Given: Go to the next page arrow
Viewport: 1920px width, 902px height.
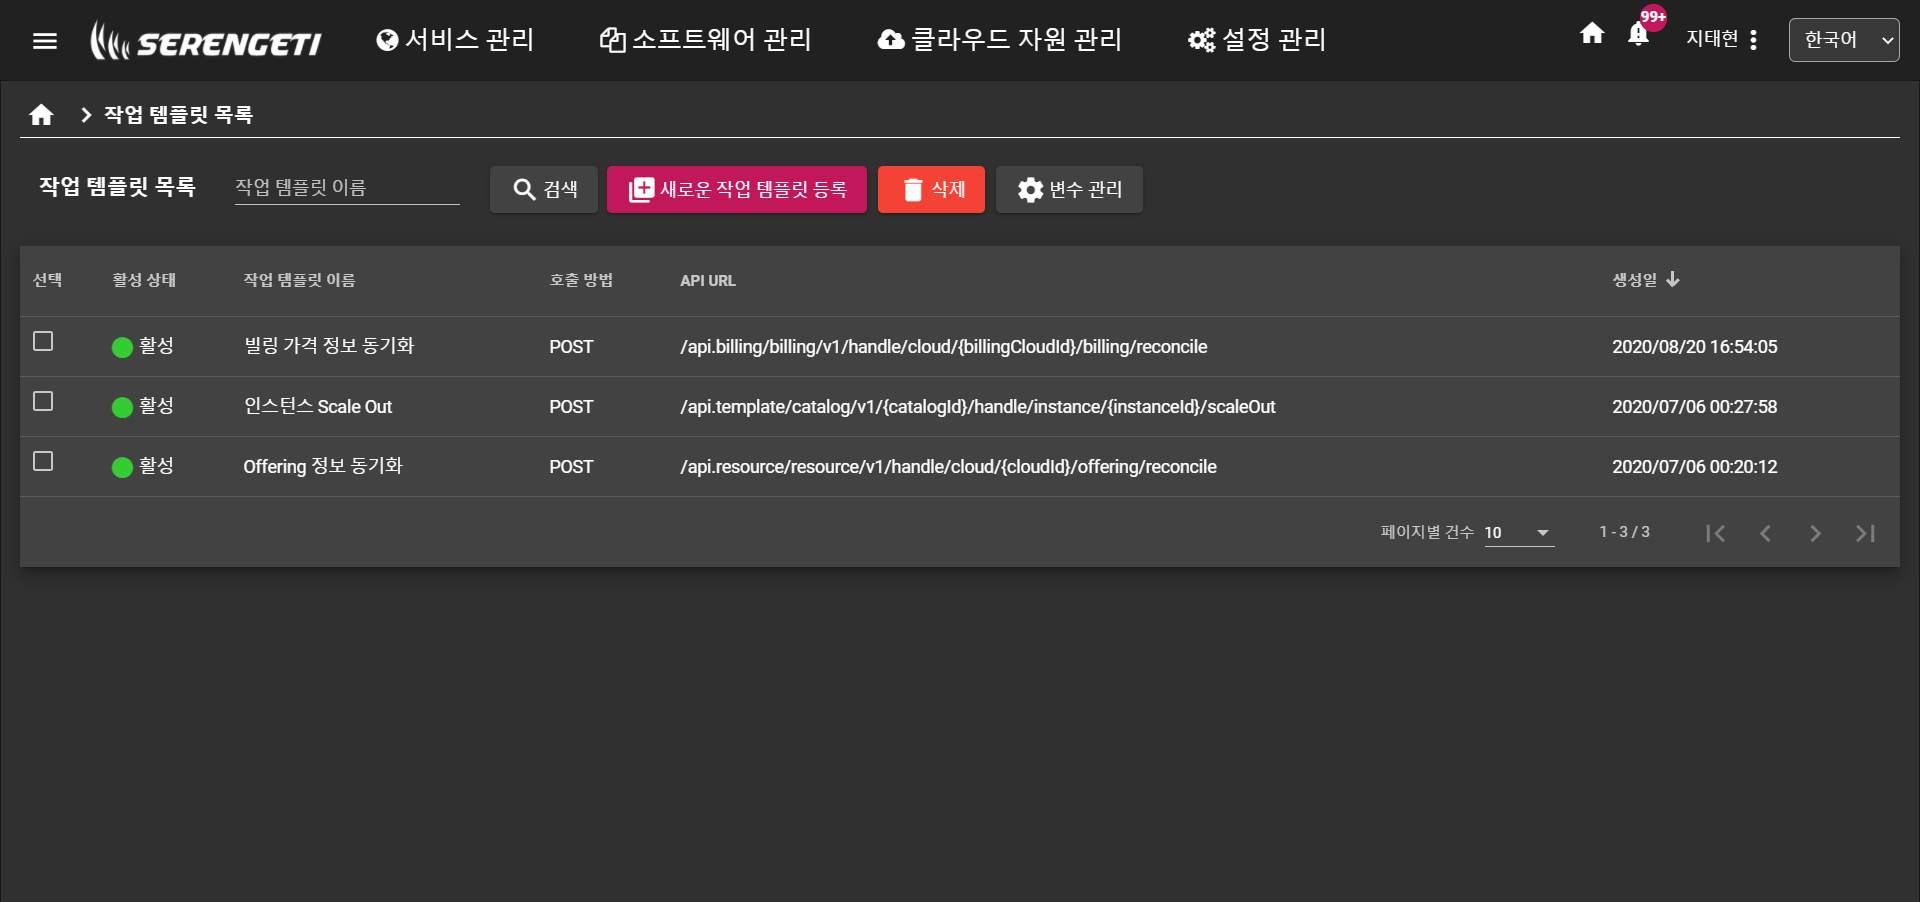Looking at the screenshot, I should point(1815,533).
